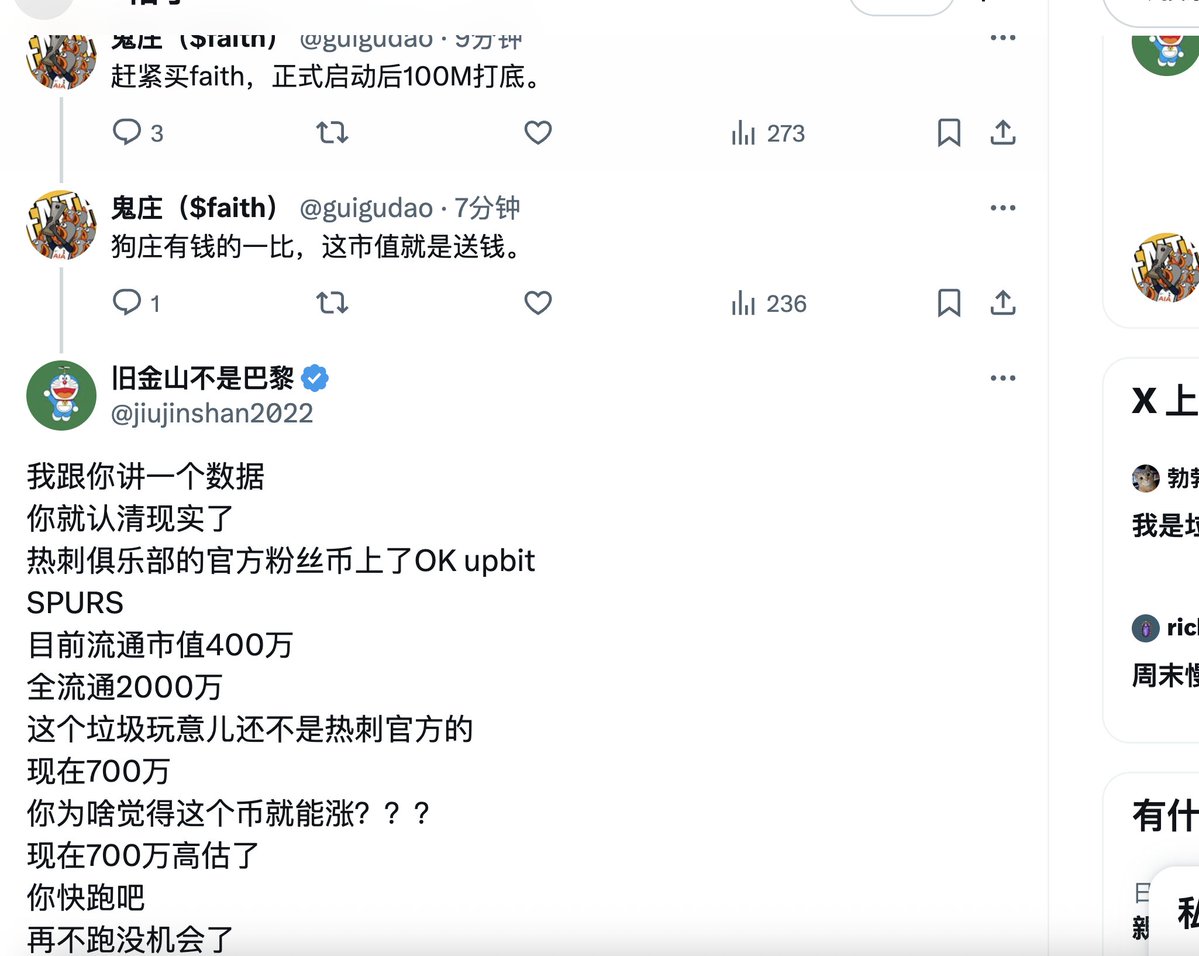Bookmark the 狗庄有钱的一比 tweet
1199x956 pixels.
point(948,303)
